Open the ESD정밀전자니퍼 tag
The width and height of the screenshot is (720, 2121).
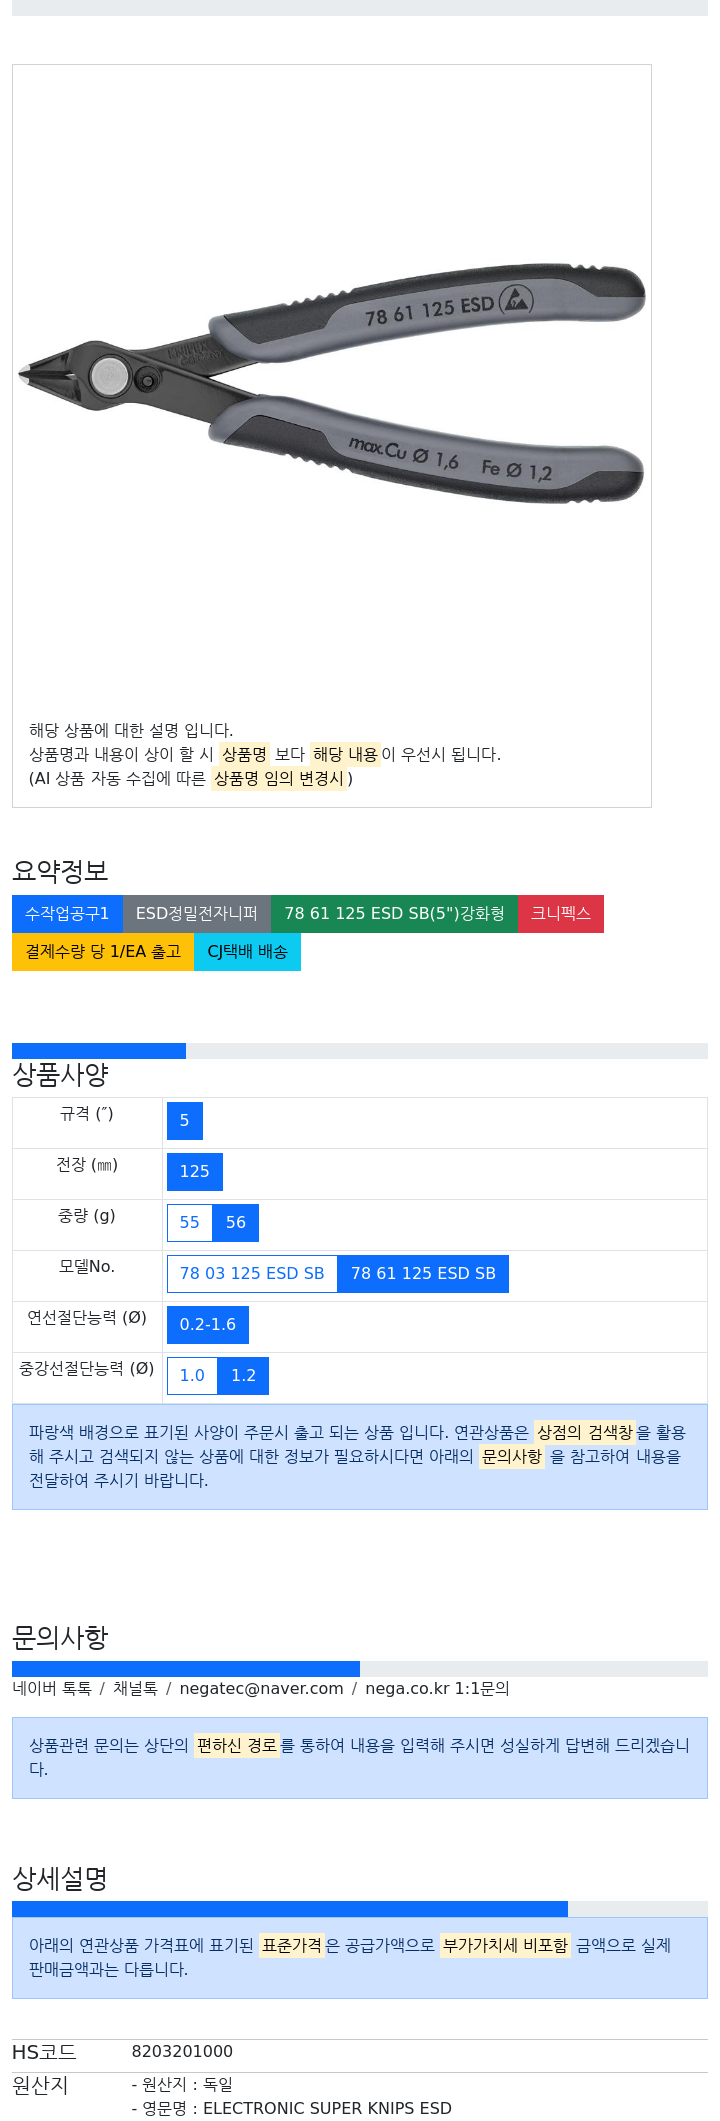click(197, 914)
